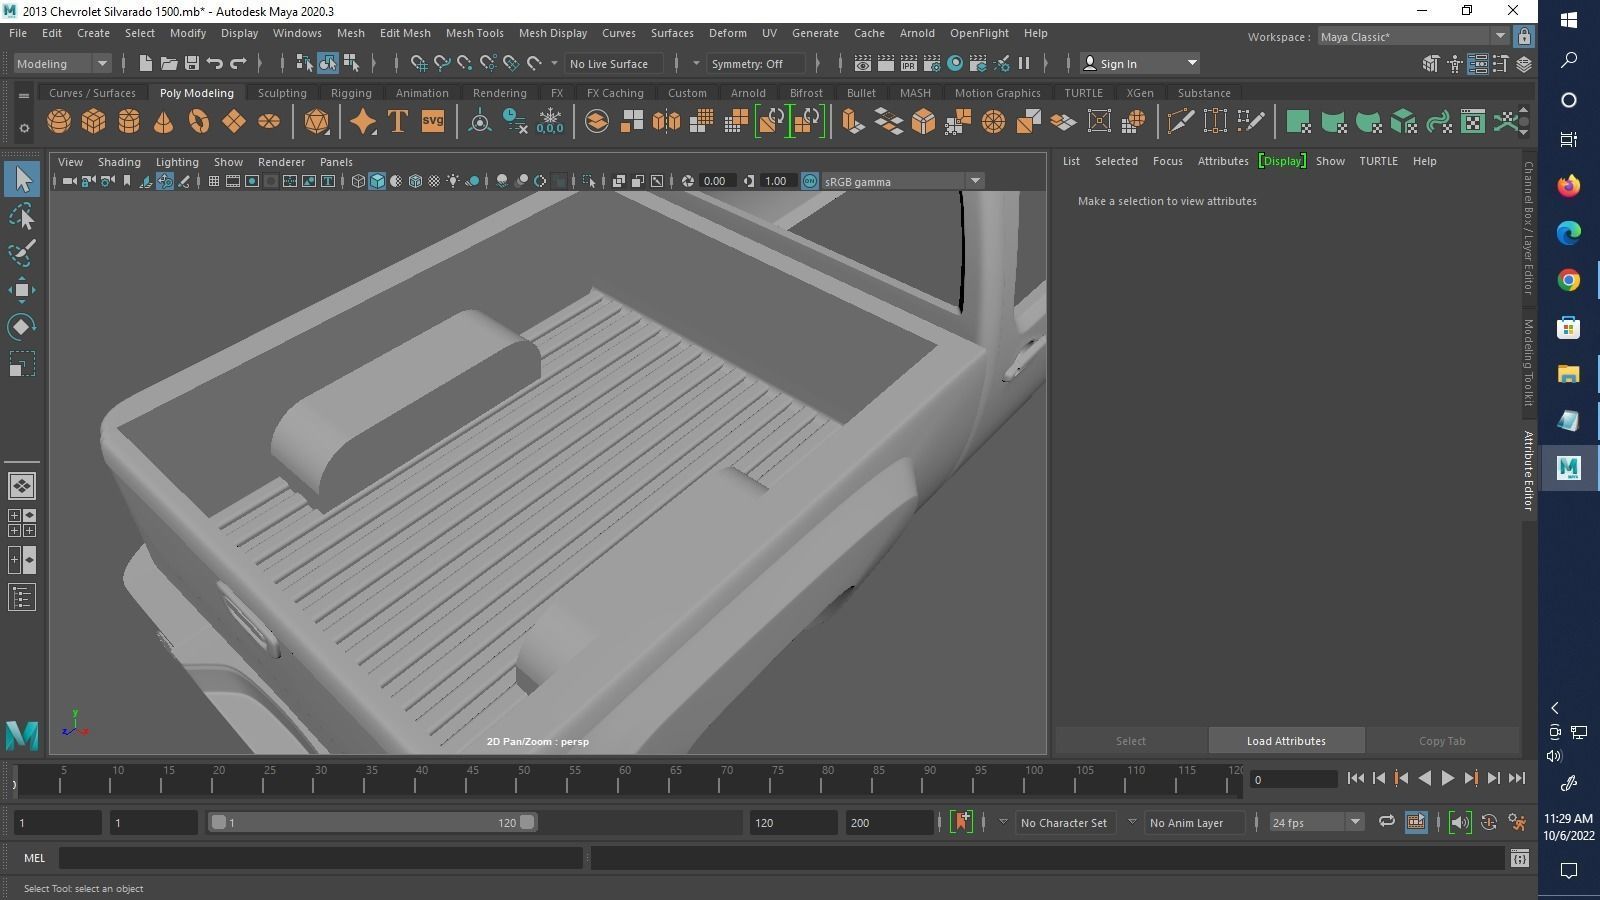Open the Script Editor icon

(1520, 858)
